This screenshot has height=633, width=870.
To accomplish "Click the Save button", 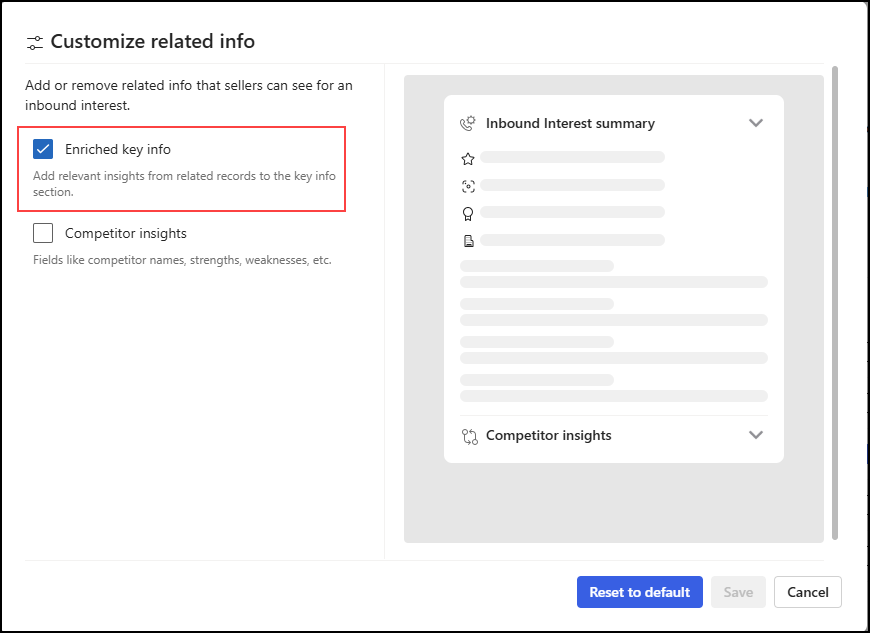I will tap(738, 592).
